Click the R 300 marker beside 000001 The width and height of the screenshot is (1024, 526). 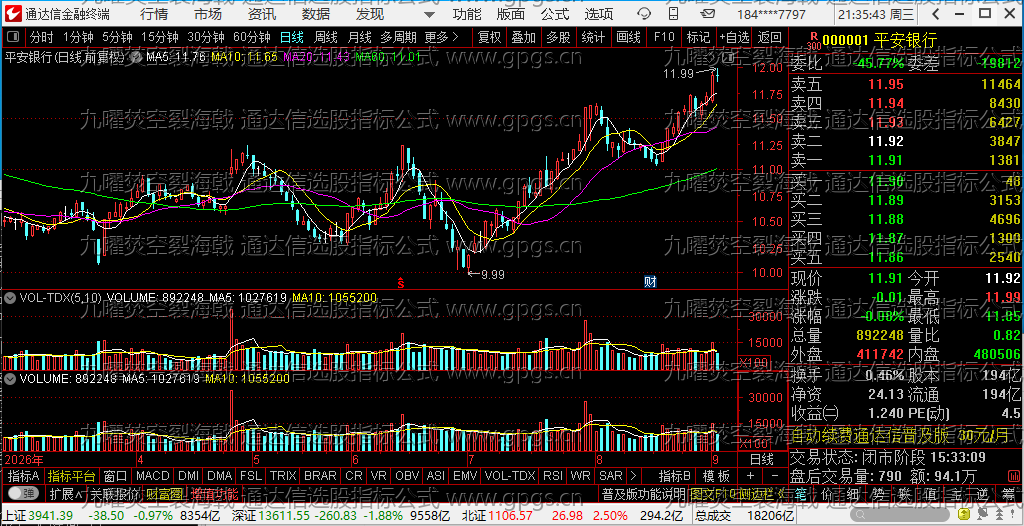coord(813,42)
